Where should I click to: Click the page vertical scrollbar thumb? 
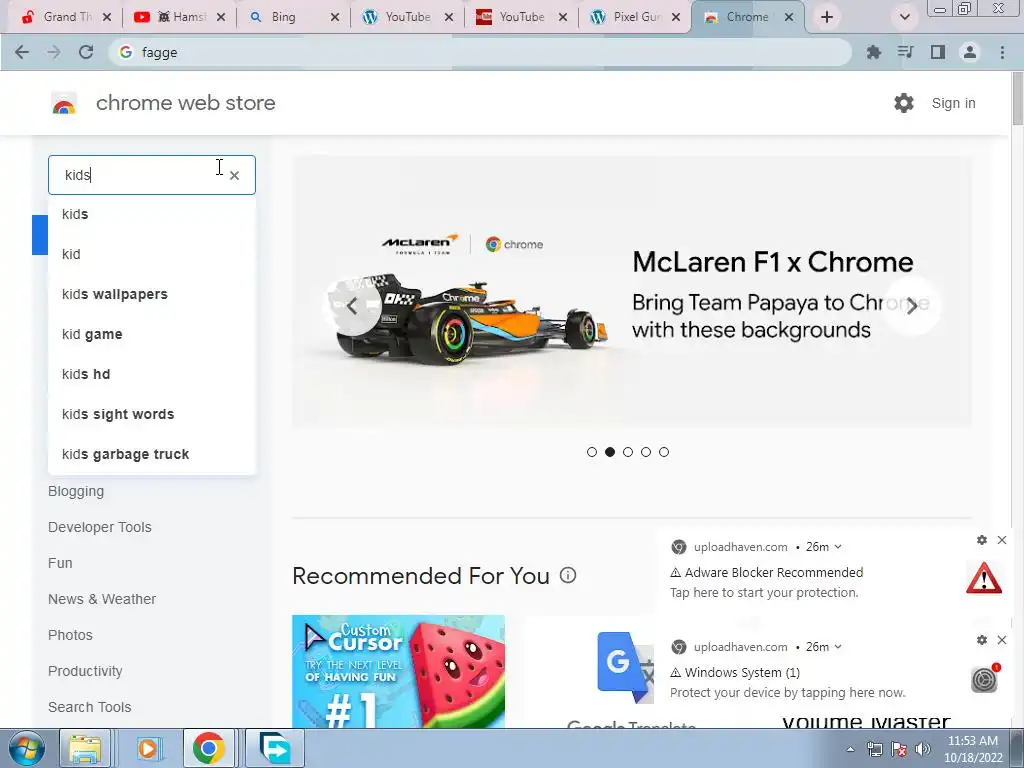[x=1017, y=98]
